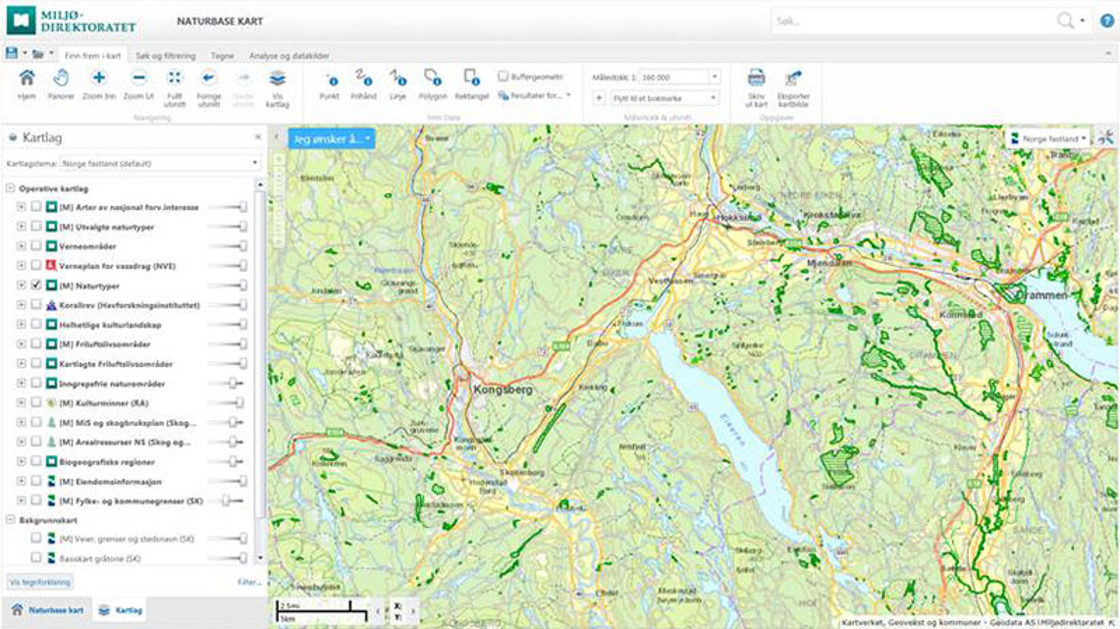This screenshot has height=629, width=1120.
Task: Click the Fullt utsnitt extent icon
Action: pyautogui.click(x=175, y=78)
